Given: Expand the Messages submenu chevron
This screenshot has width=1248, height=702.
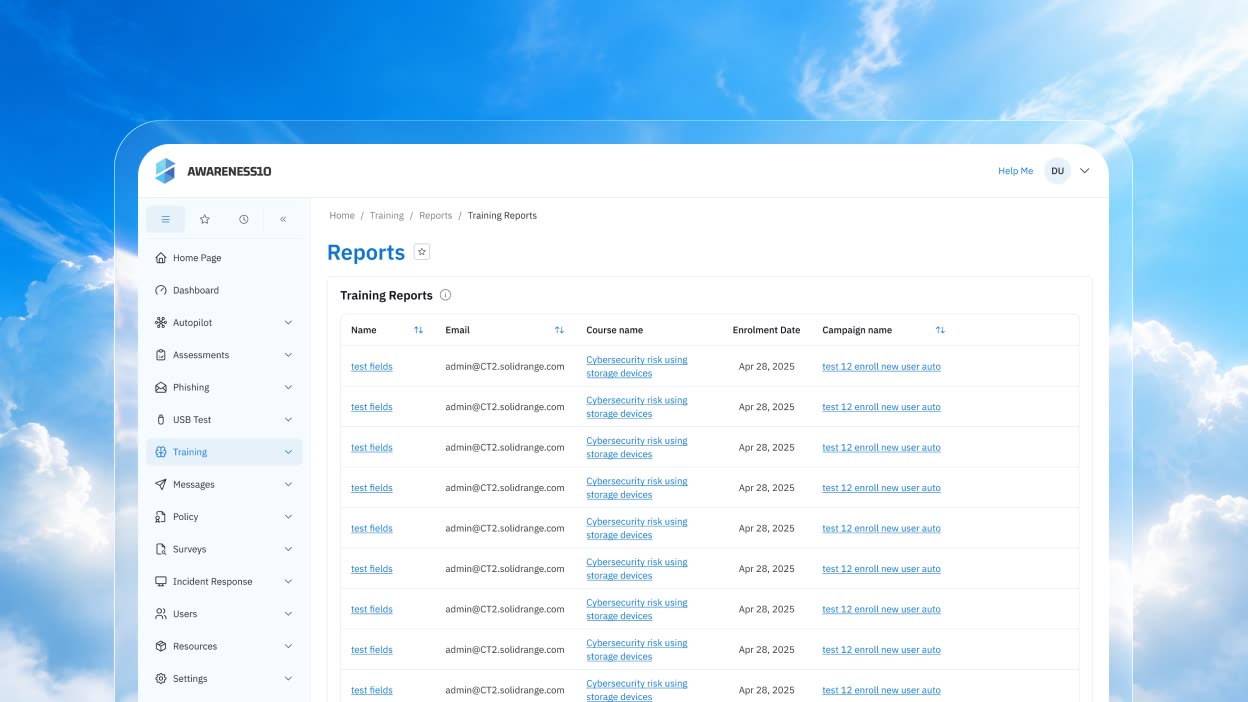Looking at the screenshot, I should [x=288, y=484].
